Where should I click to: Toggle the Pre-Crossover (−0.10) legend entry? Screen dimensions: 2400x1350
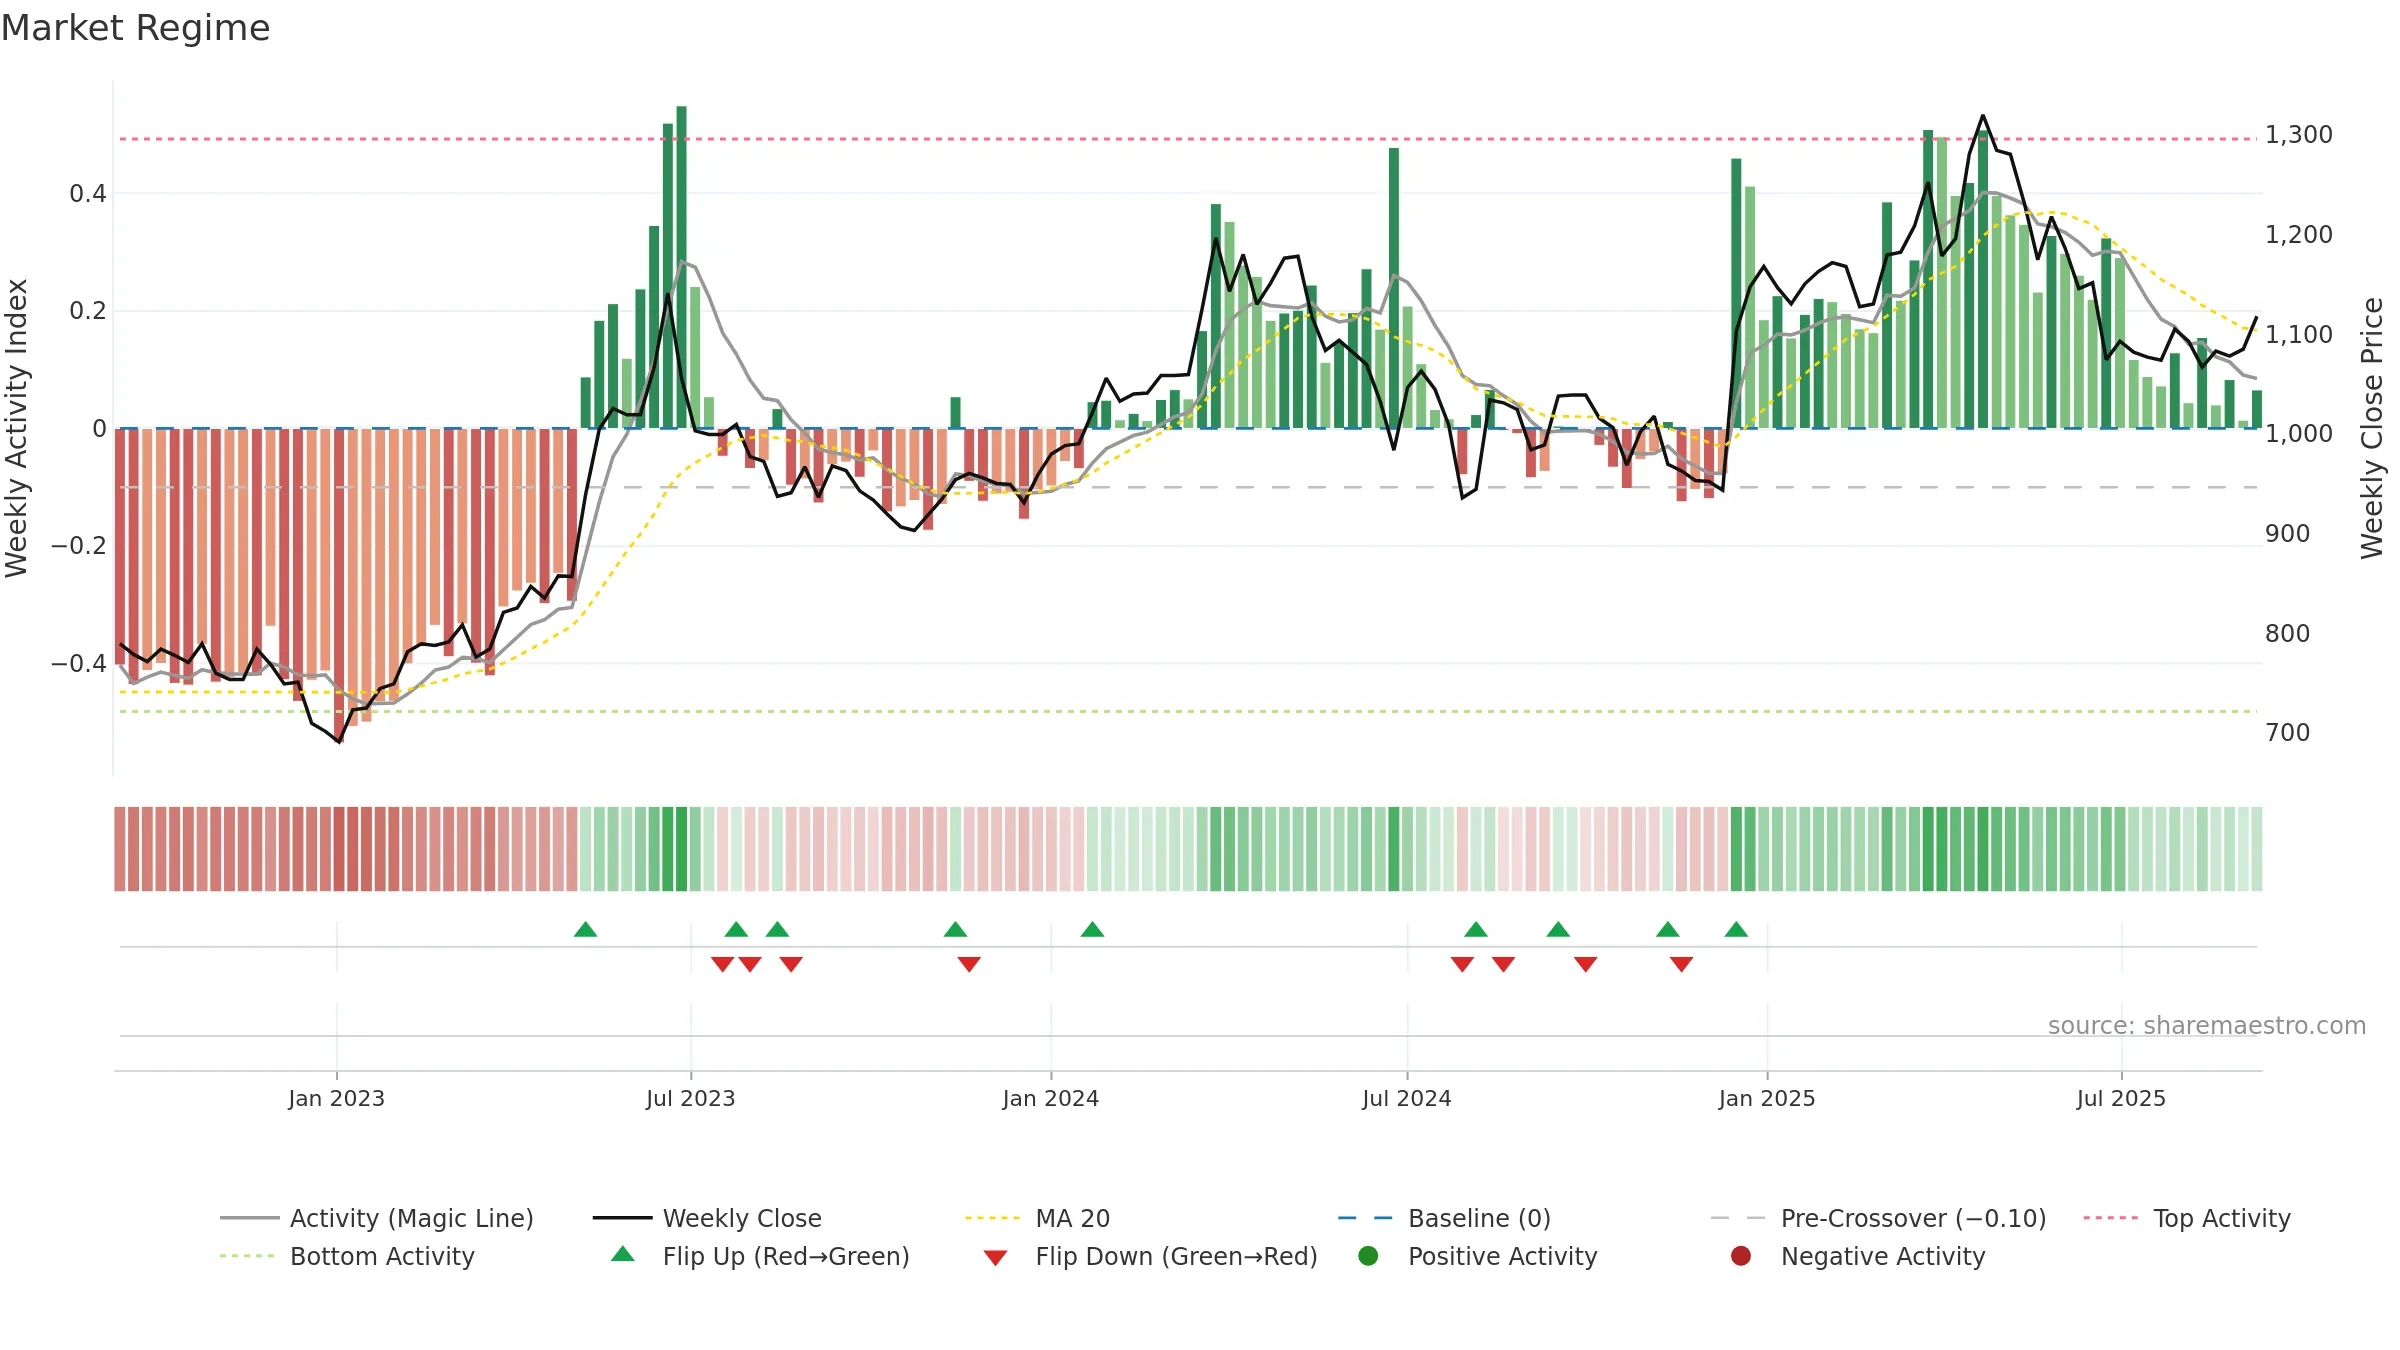1878,1218
